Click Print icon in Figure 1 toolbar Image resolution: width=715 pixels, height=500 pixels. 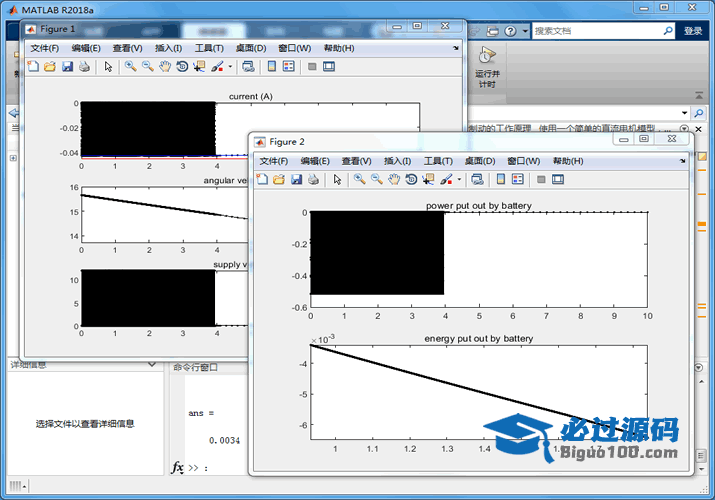tap(84, 67)
